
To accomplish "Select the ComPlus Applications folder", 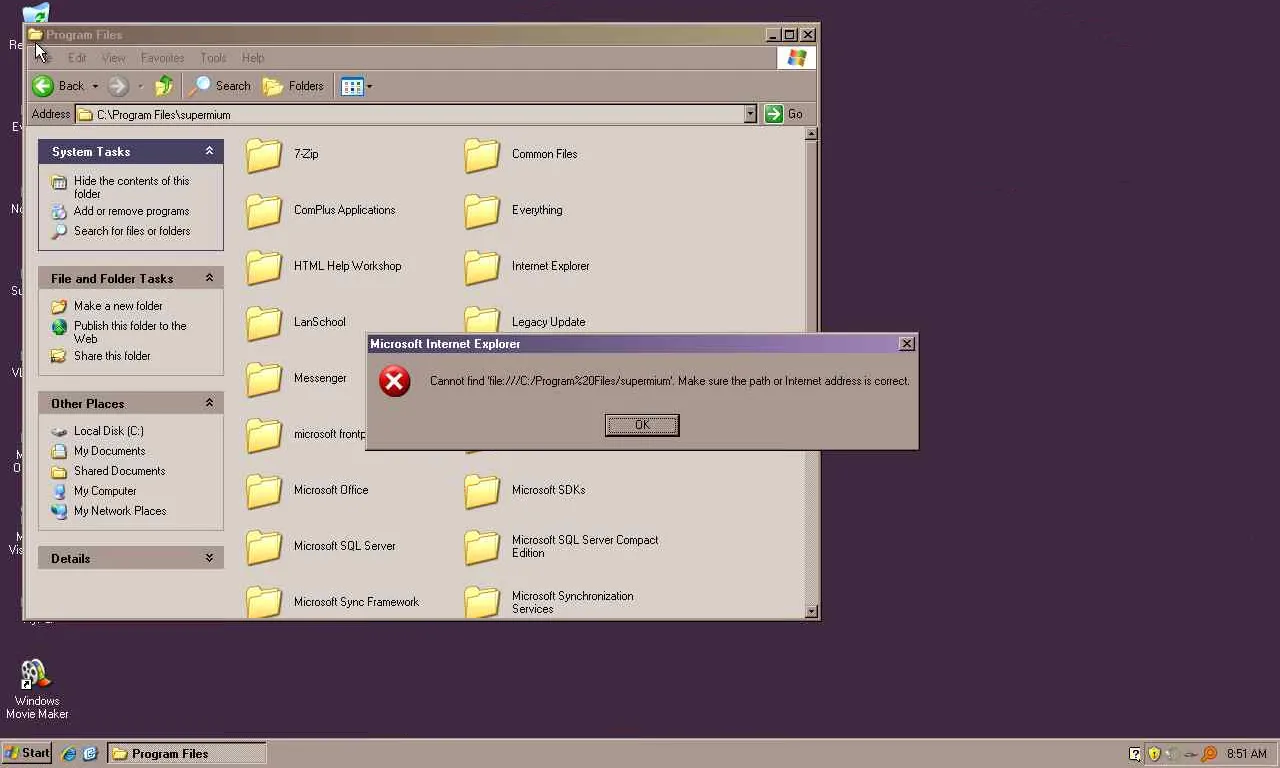I will click(321, 210).
